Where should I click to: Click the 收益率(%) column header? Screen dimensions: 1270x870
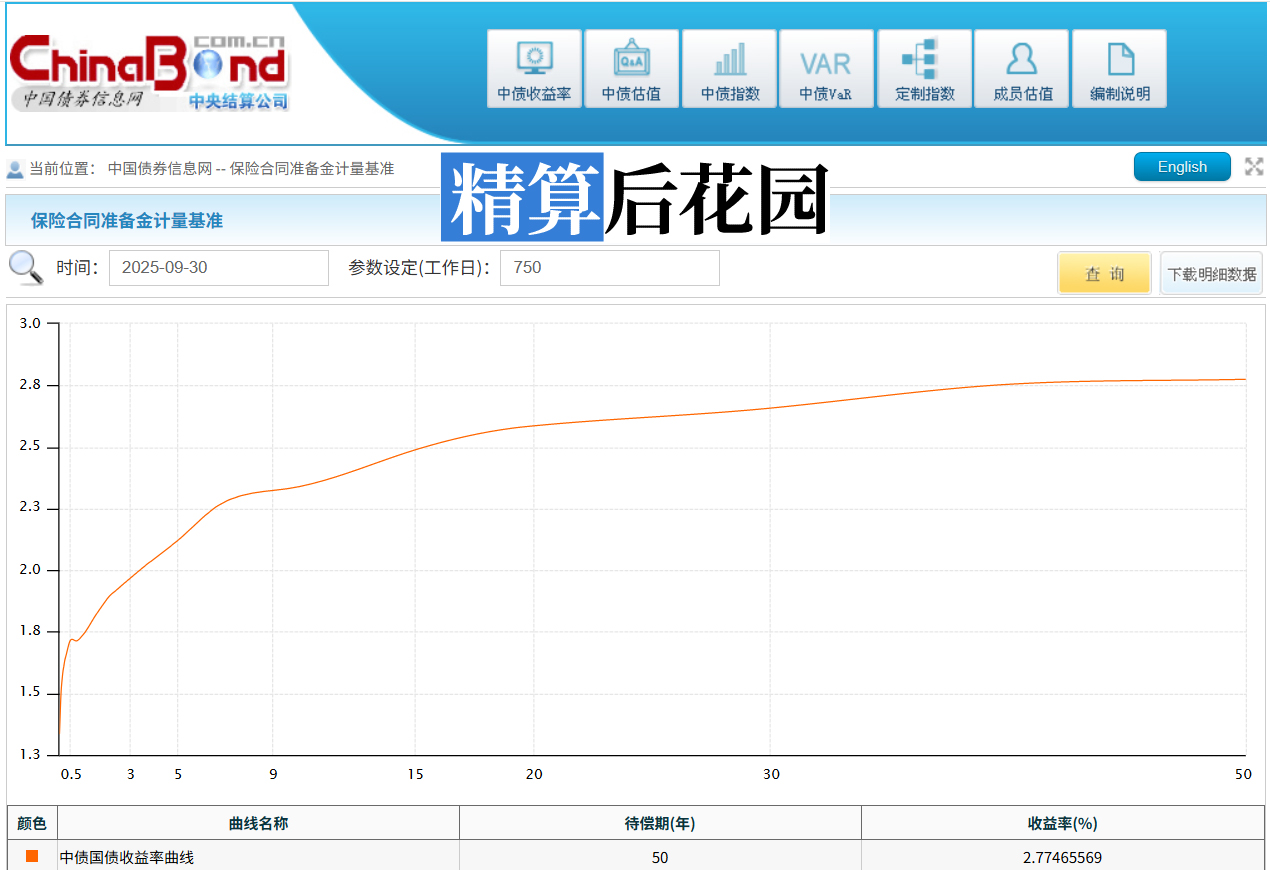1062,824
